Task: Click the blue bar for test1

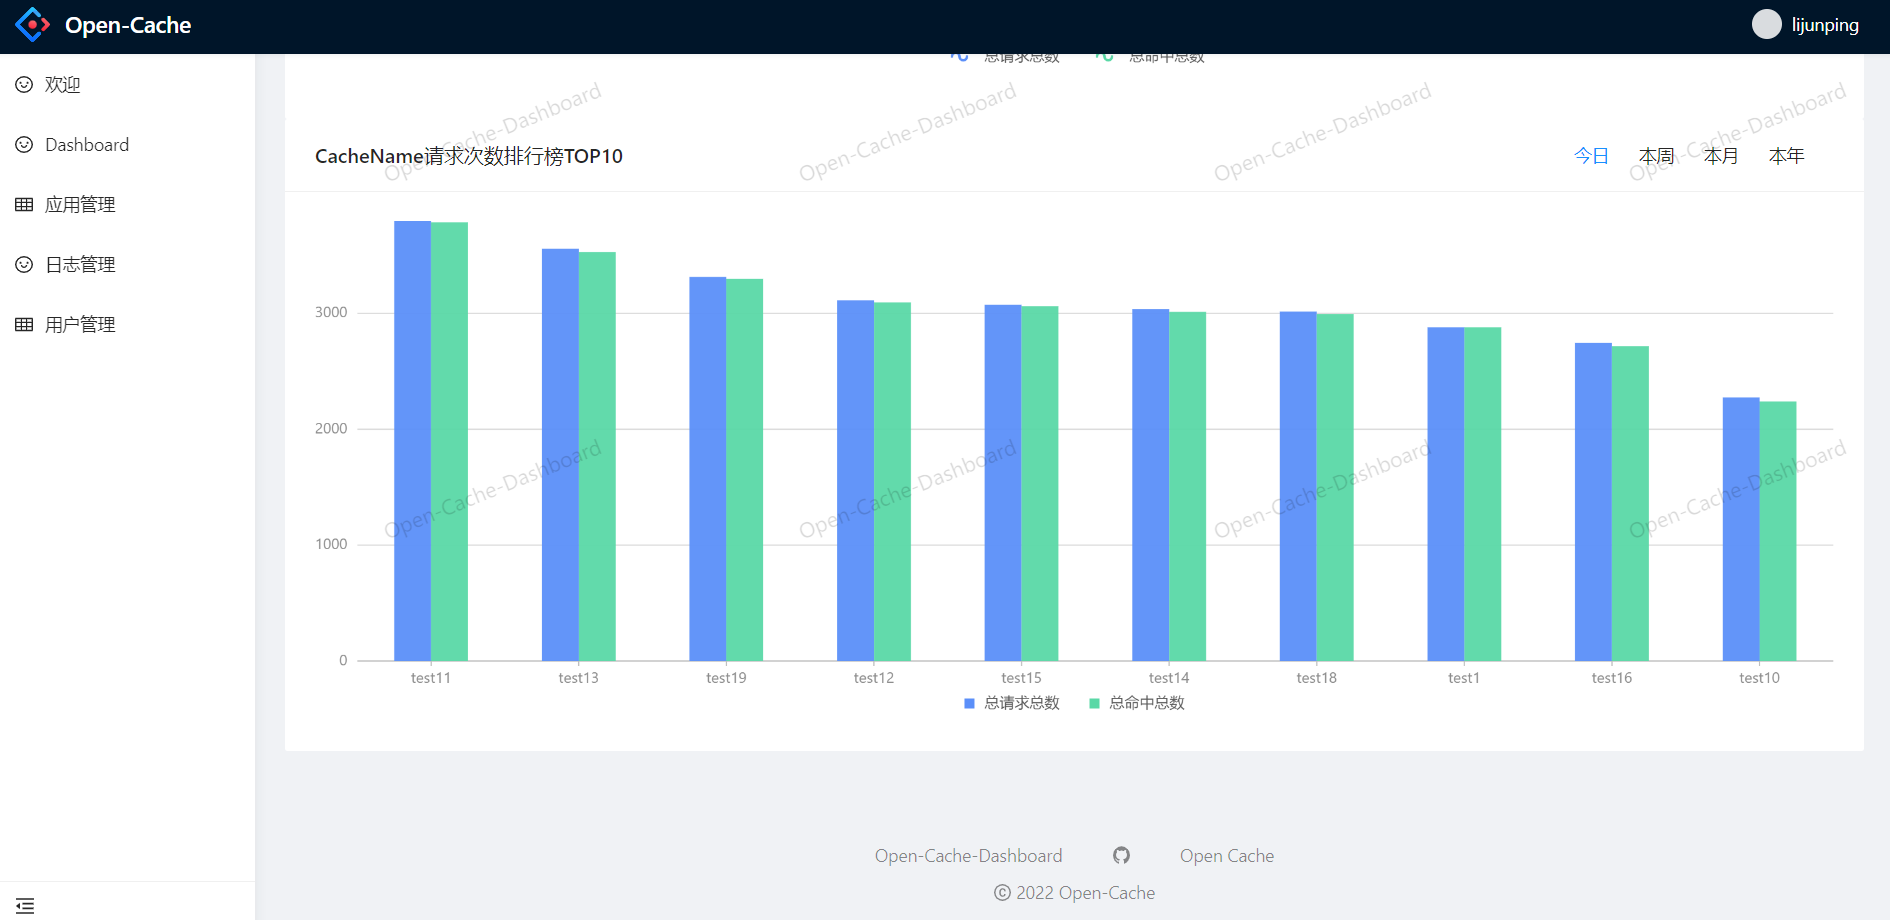Action: (x=1446, y=494)
